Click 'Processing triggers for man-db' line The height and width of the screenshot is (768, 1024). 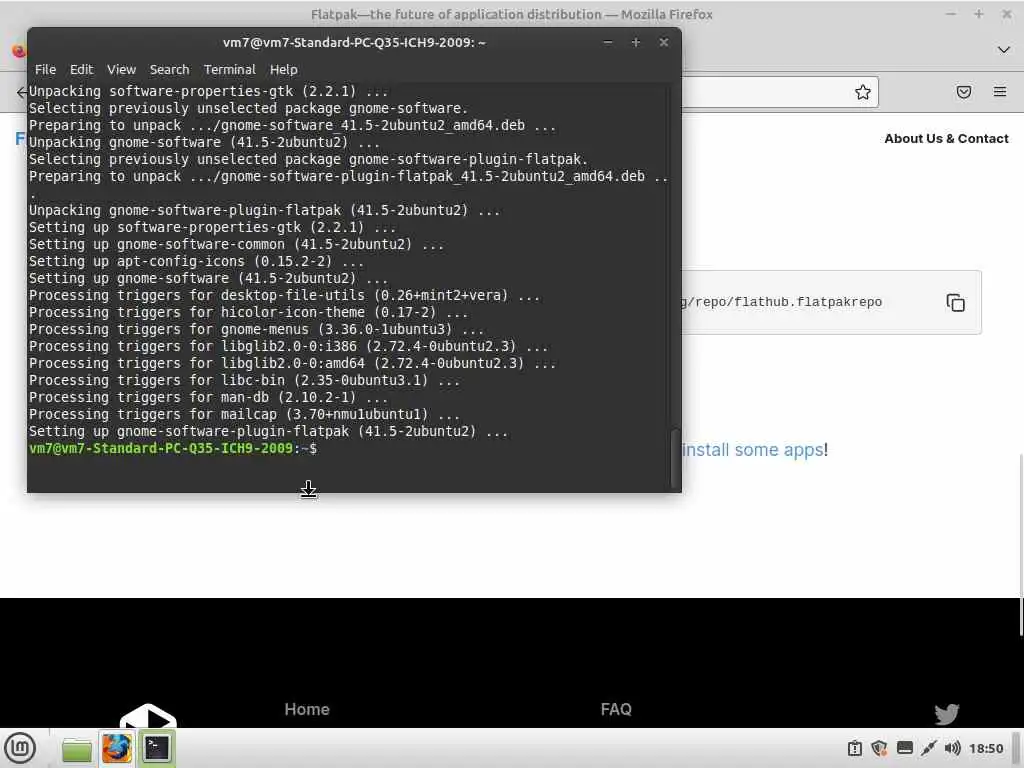(x=208, y=398)
